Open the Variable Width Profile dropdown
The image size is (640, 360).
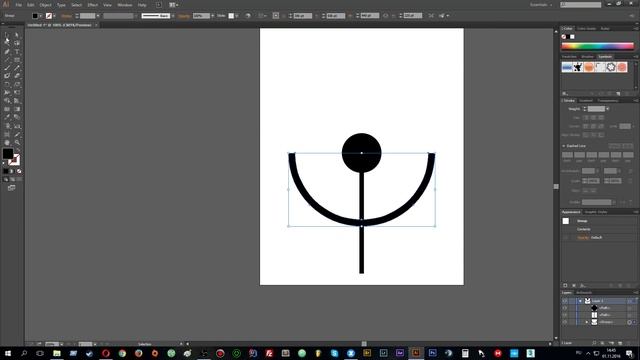coord(136,16)
